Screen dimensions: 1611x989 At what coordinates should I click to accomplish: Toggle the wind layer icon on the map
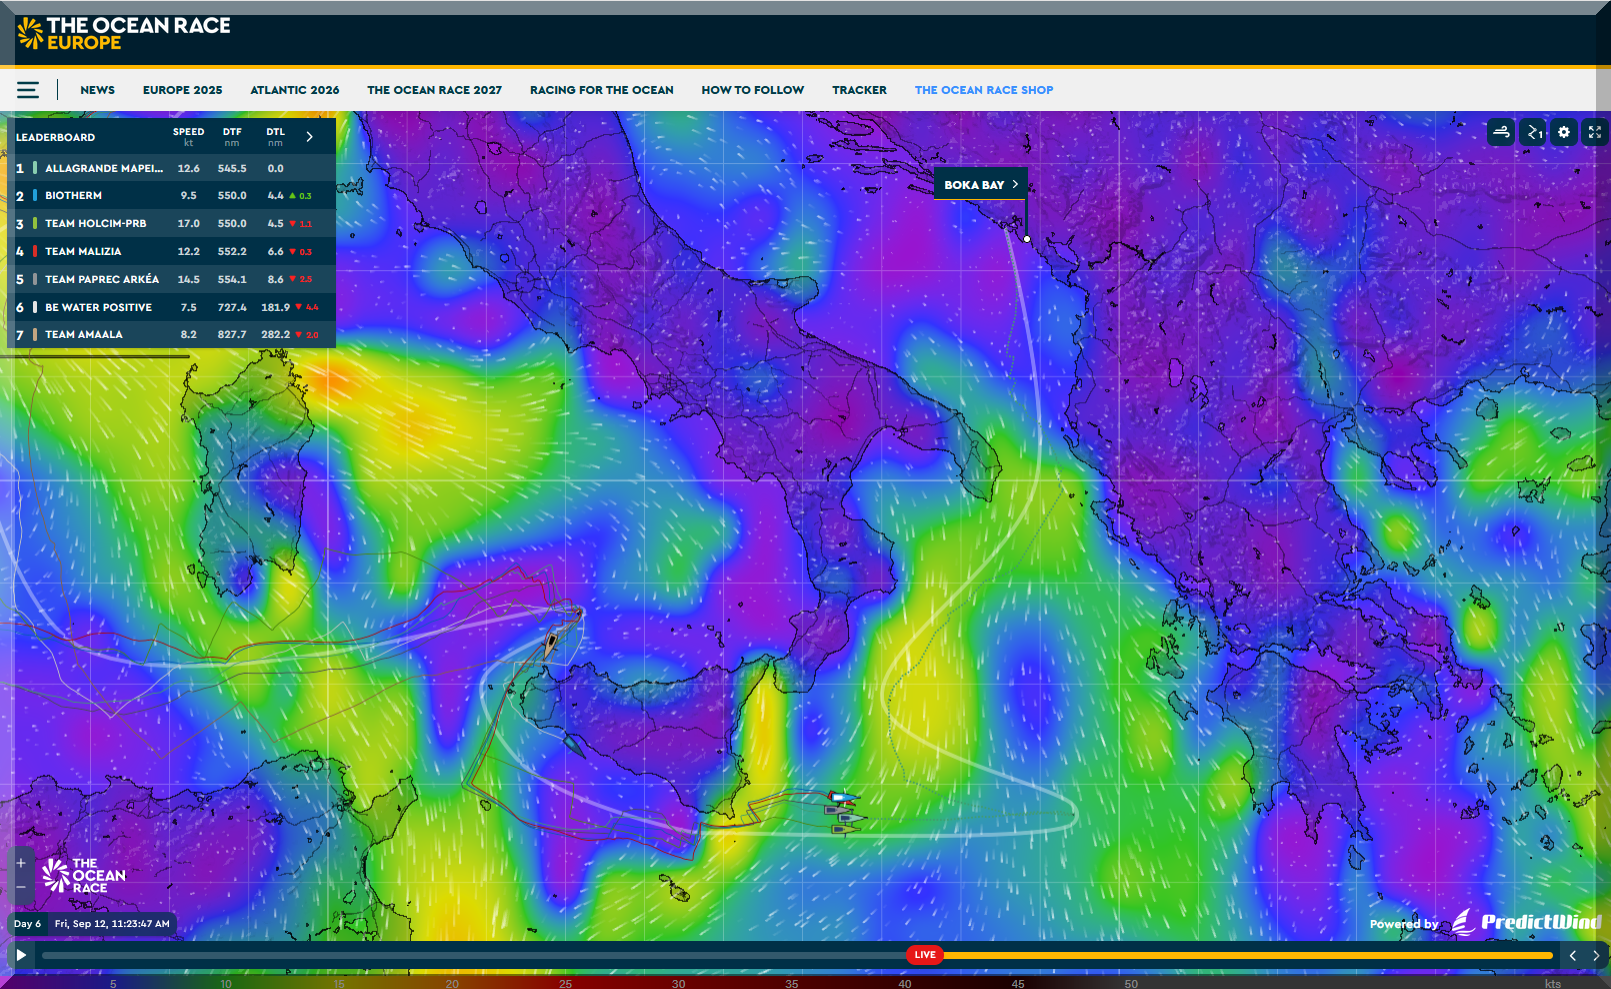(x=1501, y=132)
